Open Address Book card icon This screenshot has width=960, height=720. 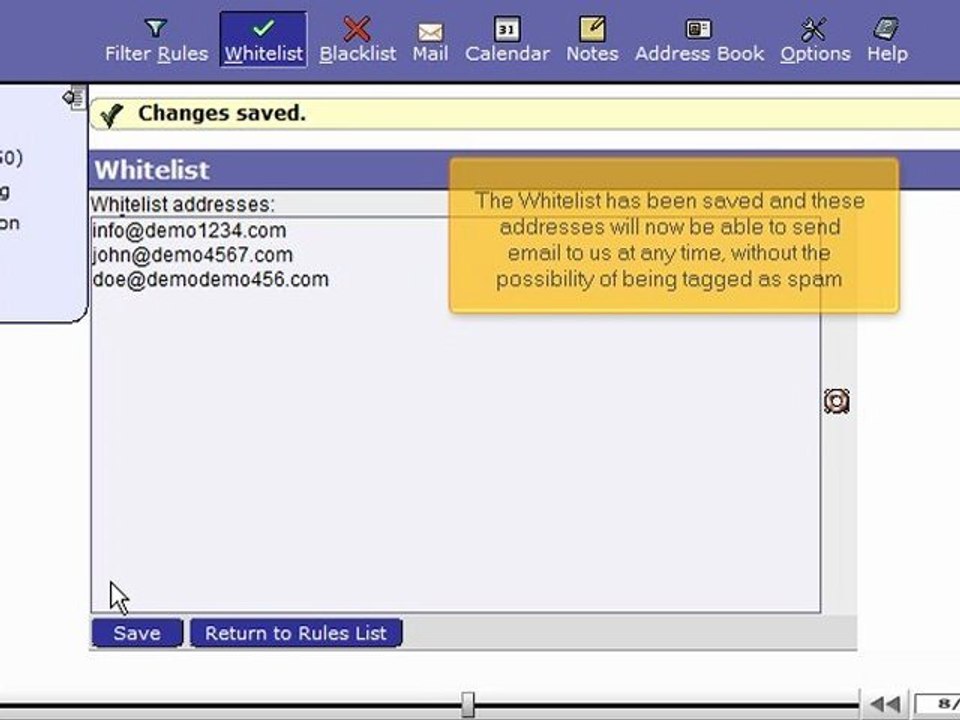(699, 29)
